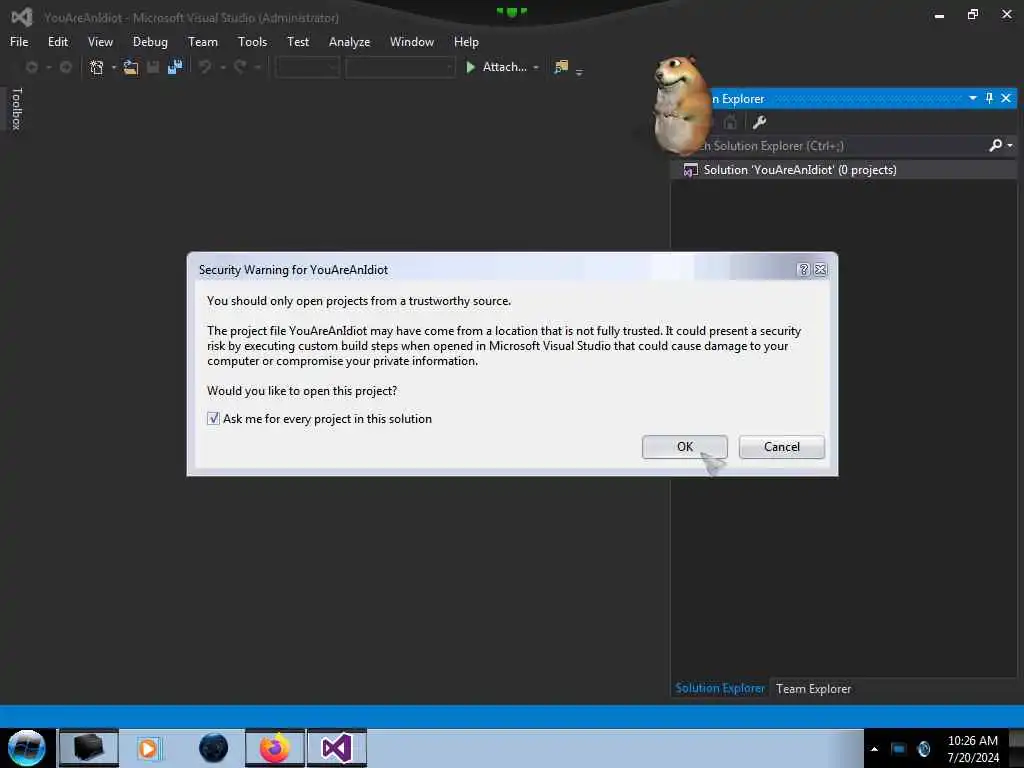Open the black folder app in the taskbar

[89, 748]
